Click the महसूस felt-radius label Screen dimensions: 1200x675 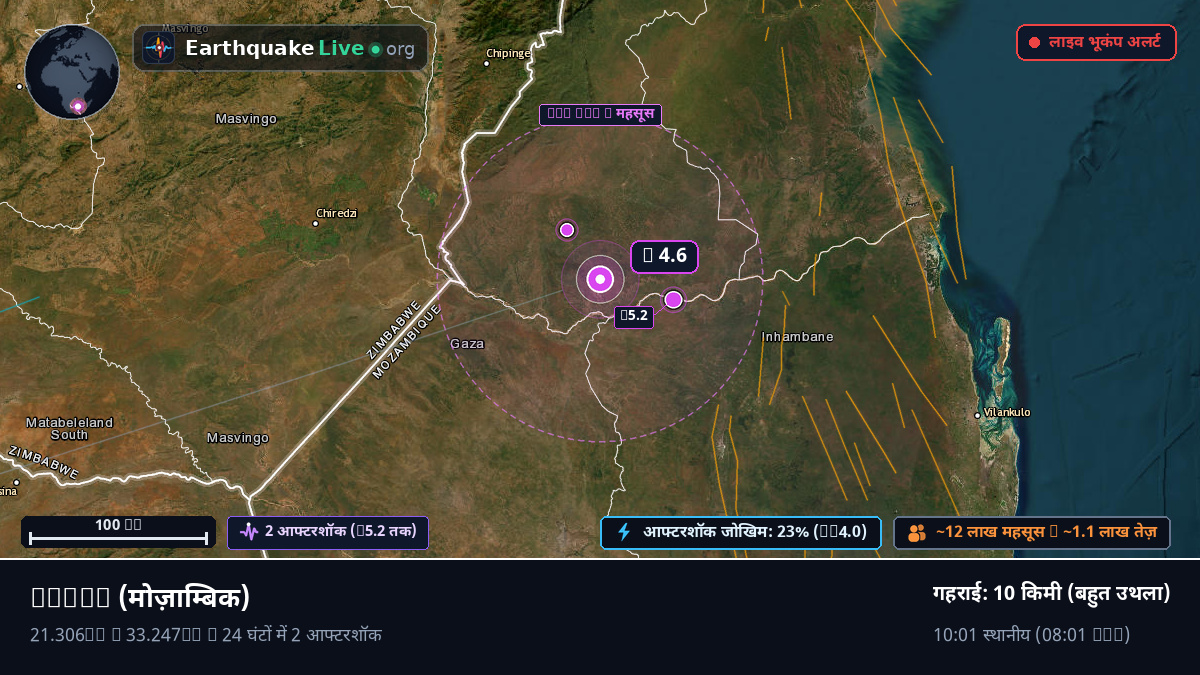click(x=600, y=114)
